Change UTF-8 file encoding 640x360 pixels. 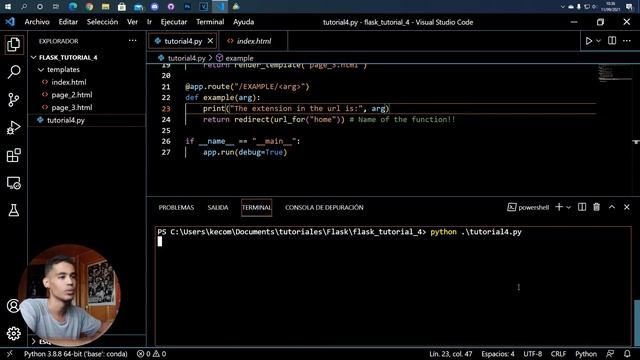[533, 353]
